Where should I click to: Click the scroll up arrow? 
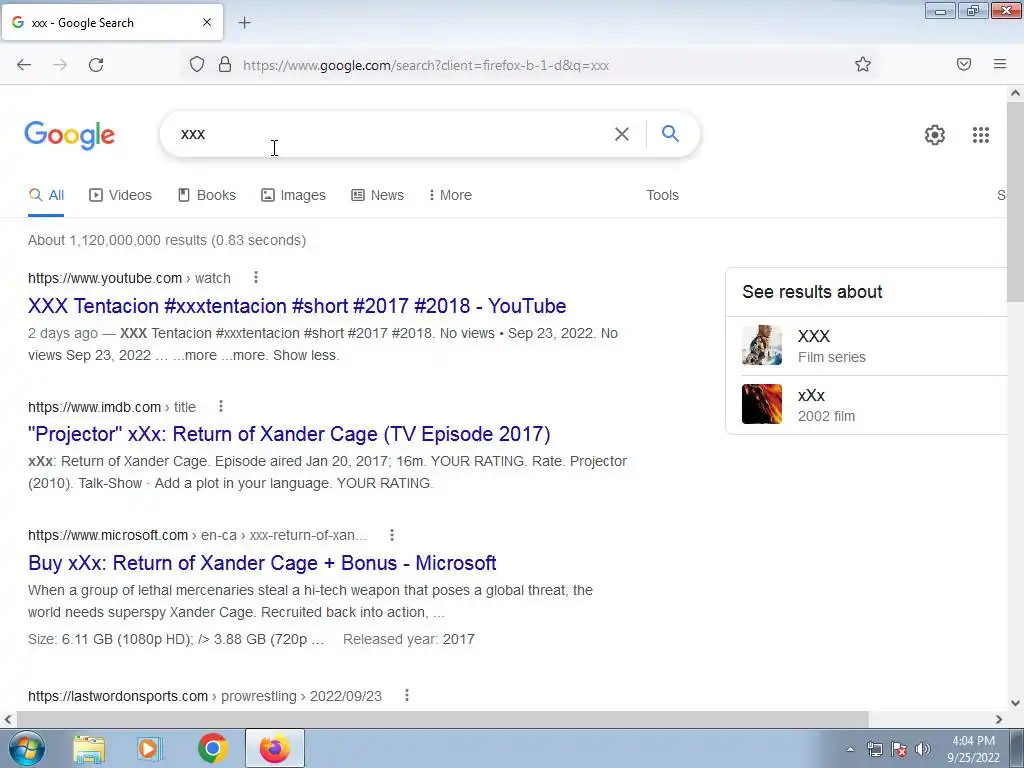1015,93
